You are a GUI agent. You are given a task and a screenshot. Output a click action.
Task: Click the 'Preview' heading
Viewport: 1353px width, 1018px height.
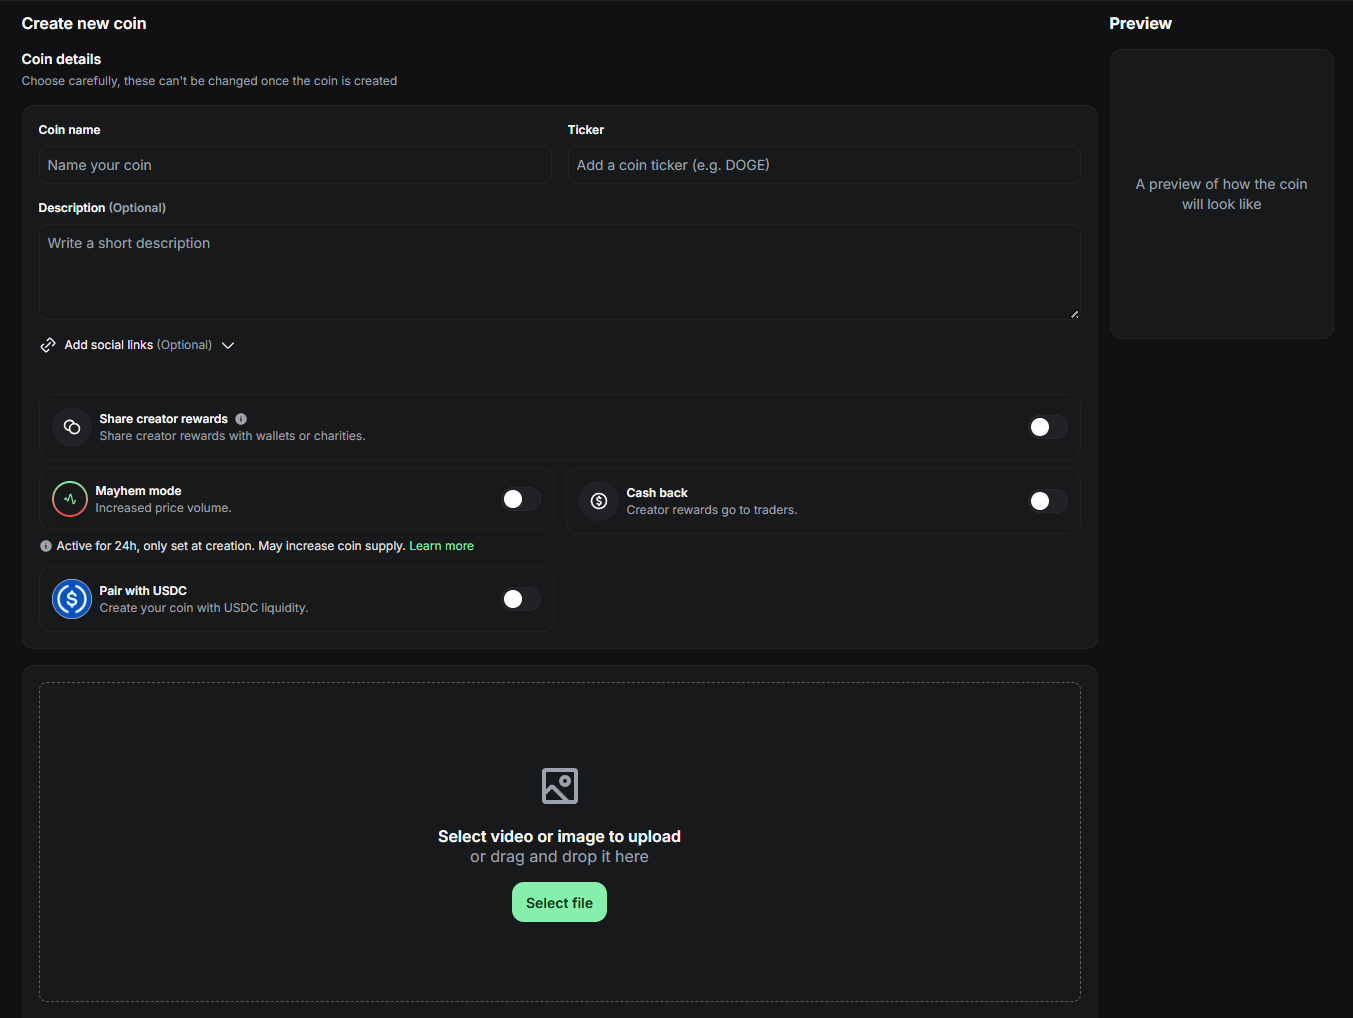(x=1141, y=23)
